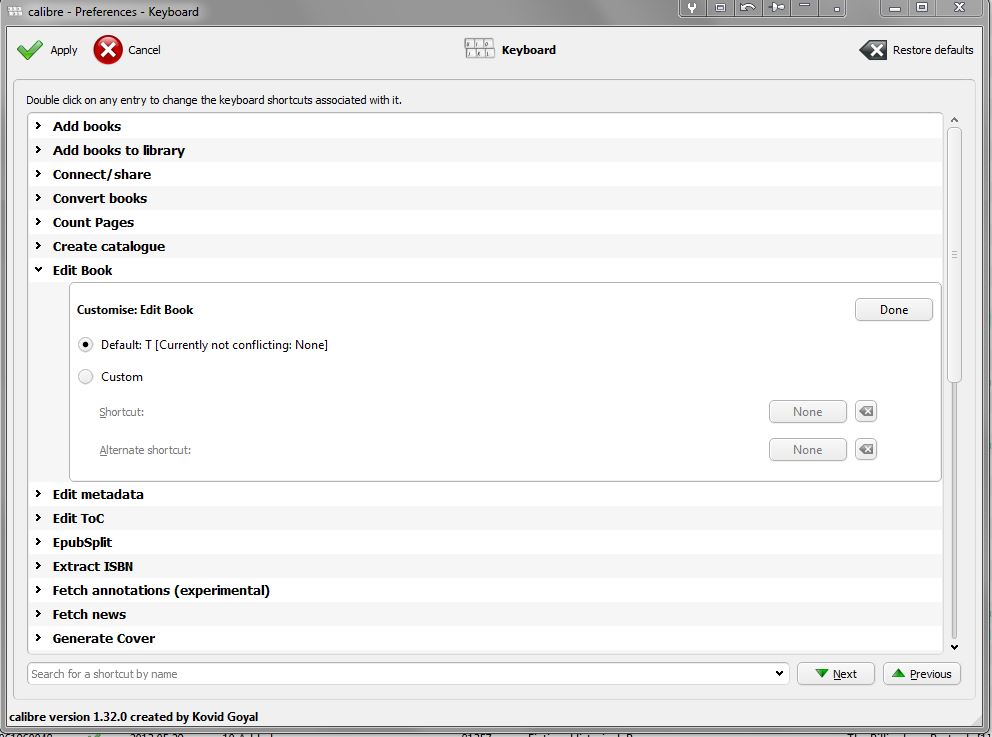Select the Edit Book entry label
Image resolution: width=992 pixels, height=737 pixels.
tap(82, 271)
